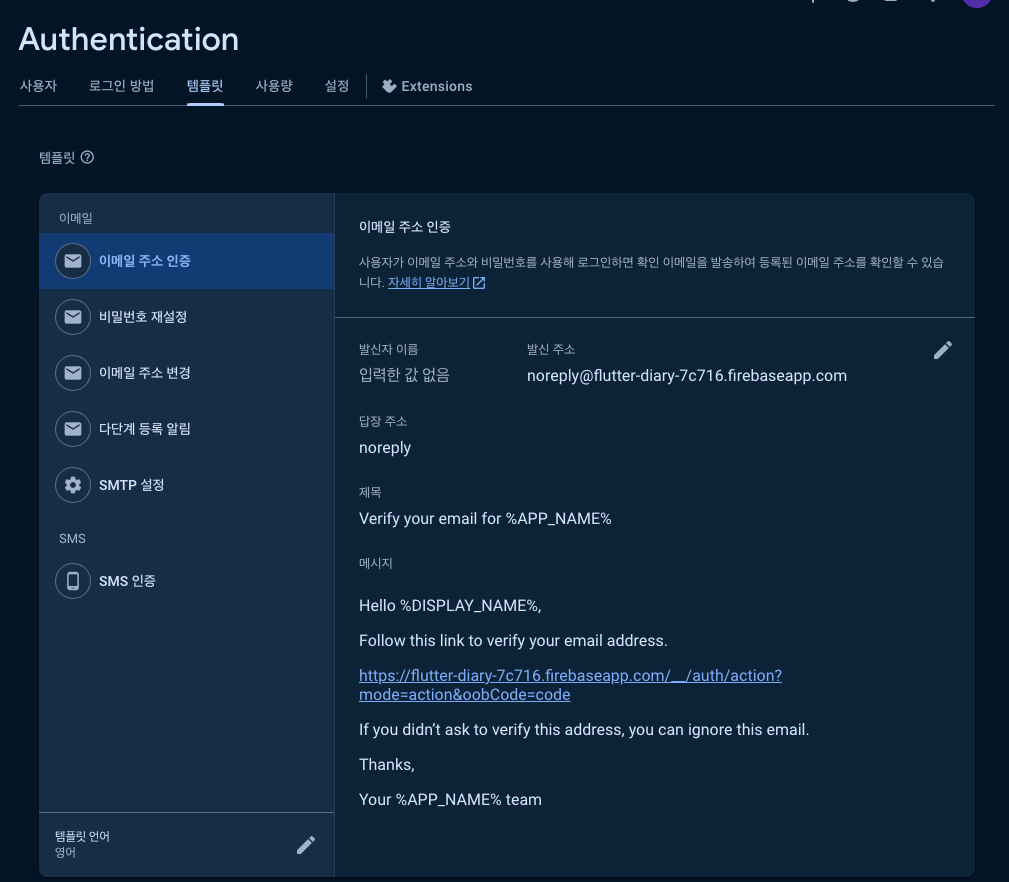This screenshot has width=1009, height=882.
Task: Click the mail icon for 비밀번호 재설정
Action: [x=73, y=317]
